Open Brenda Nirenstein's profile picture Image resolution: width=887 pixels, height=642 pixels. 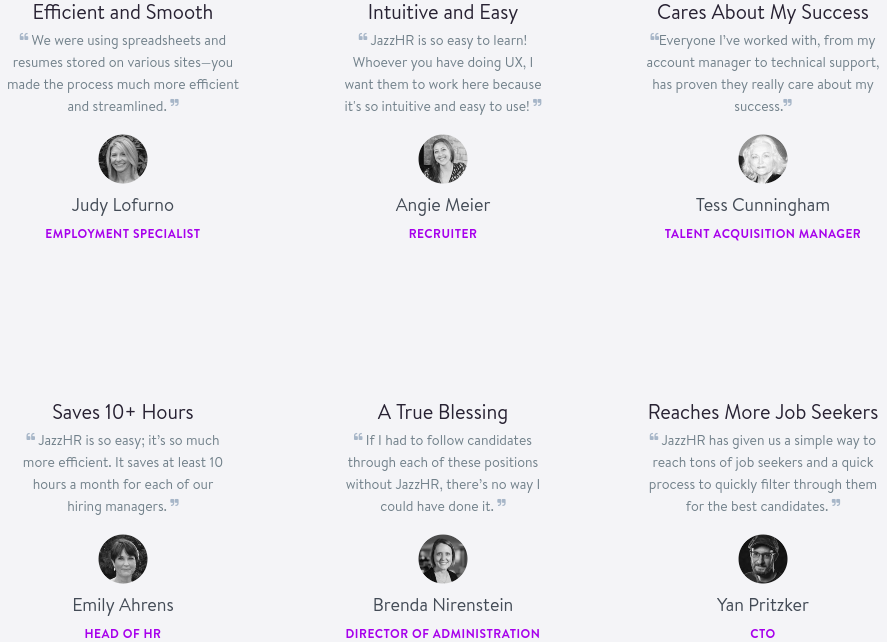[x=443, y=559]
